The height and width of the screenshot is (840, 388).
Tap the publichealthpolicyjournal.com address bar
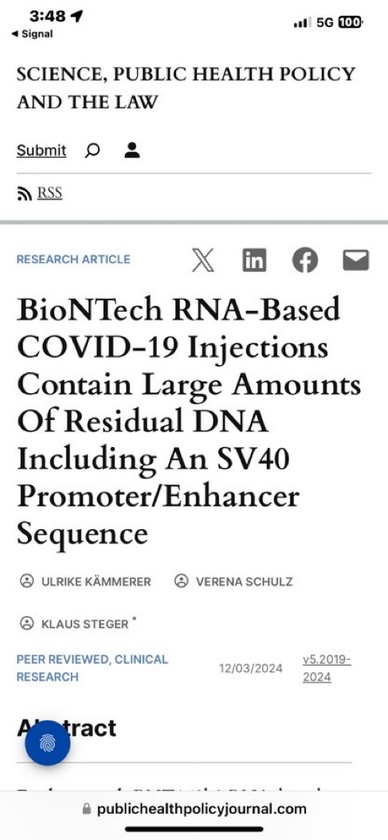pyautogui.click(x=194, y=809)
